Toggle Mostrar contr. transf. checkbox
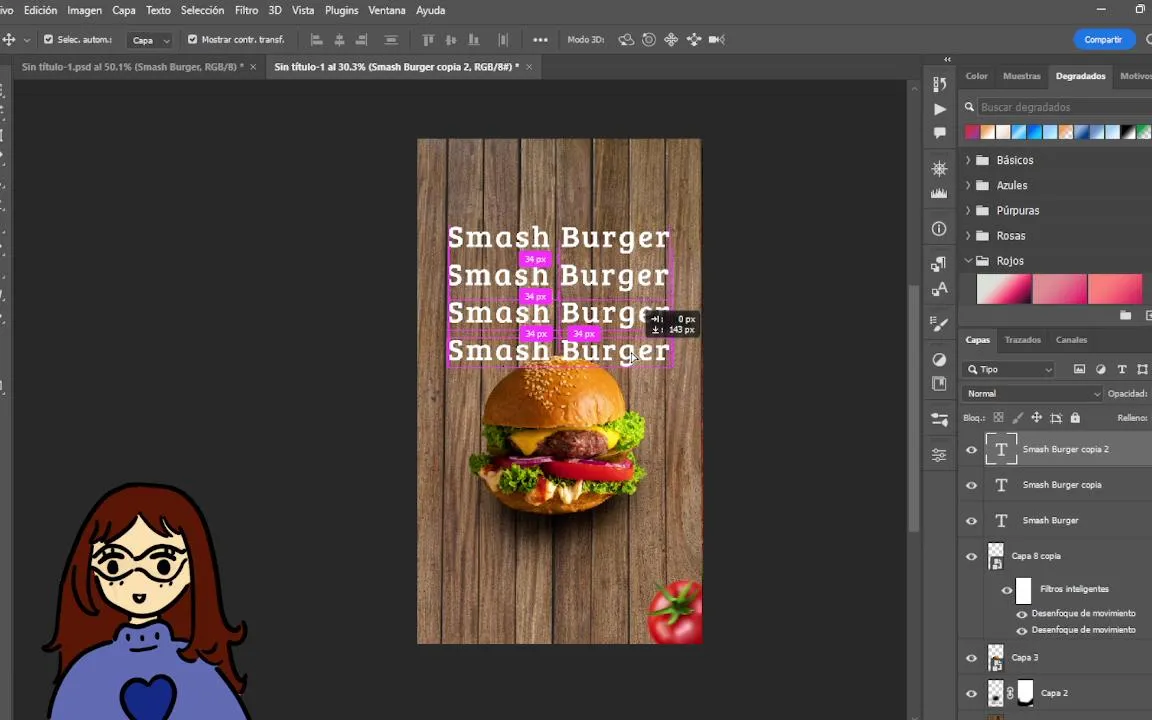Image resolution: width=1152 pixels, height=720 pixels. 192,40
